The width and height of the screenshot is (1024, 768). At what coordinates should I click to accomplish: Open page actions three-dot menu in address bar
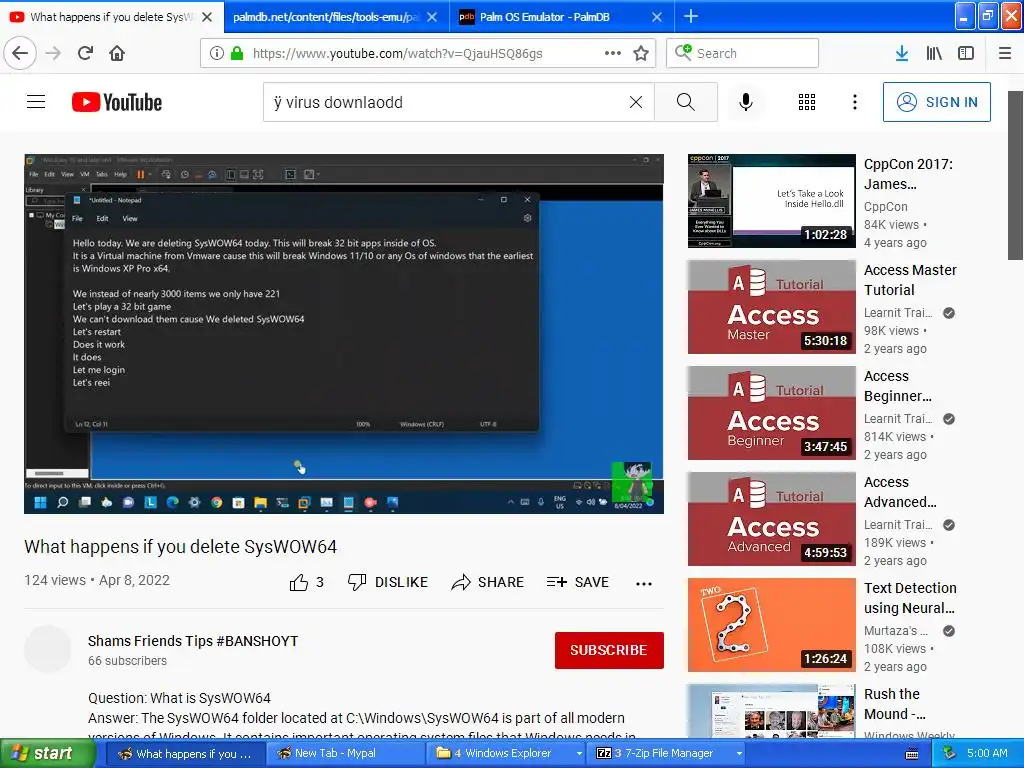pyautogui.click(x=613, y=54)
